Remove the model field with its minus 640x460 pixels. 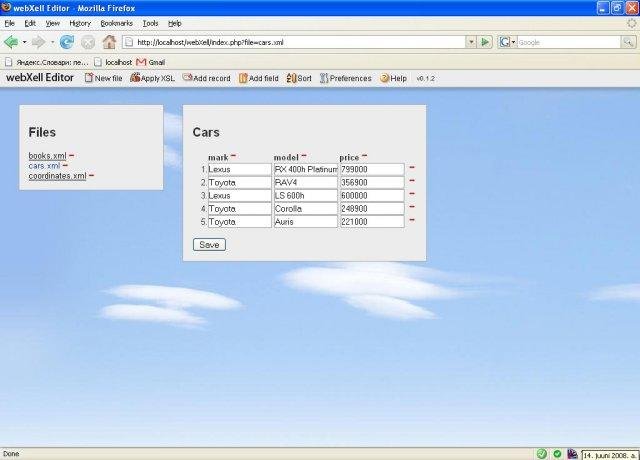point(304,155)
